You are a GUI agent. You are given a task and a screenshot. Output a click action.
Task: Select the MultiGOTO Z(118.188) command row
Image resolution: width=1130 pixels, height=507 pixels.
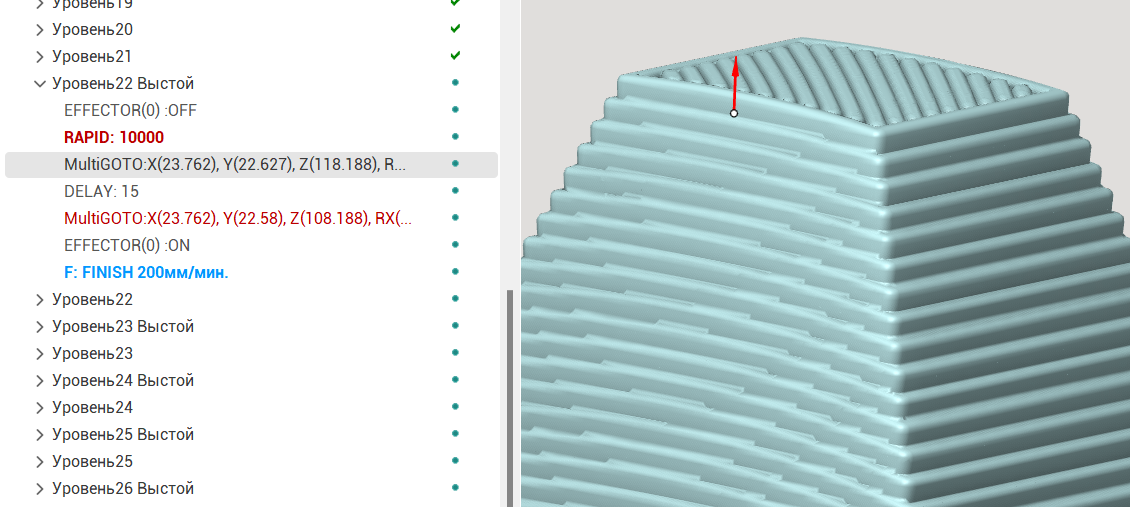click(235, 164)
